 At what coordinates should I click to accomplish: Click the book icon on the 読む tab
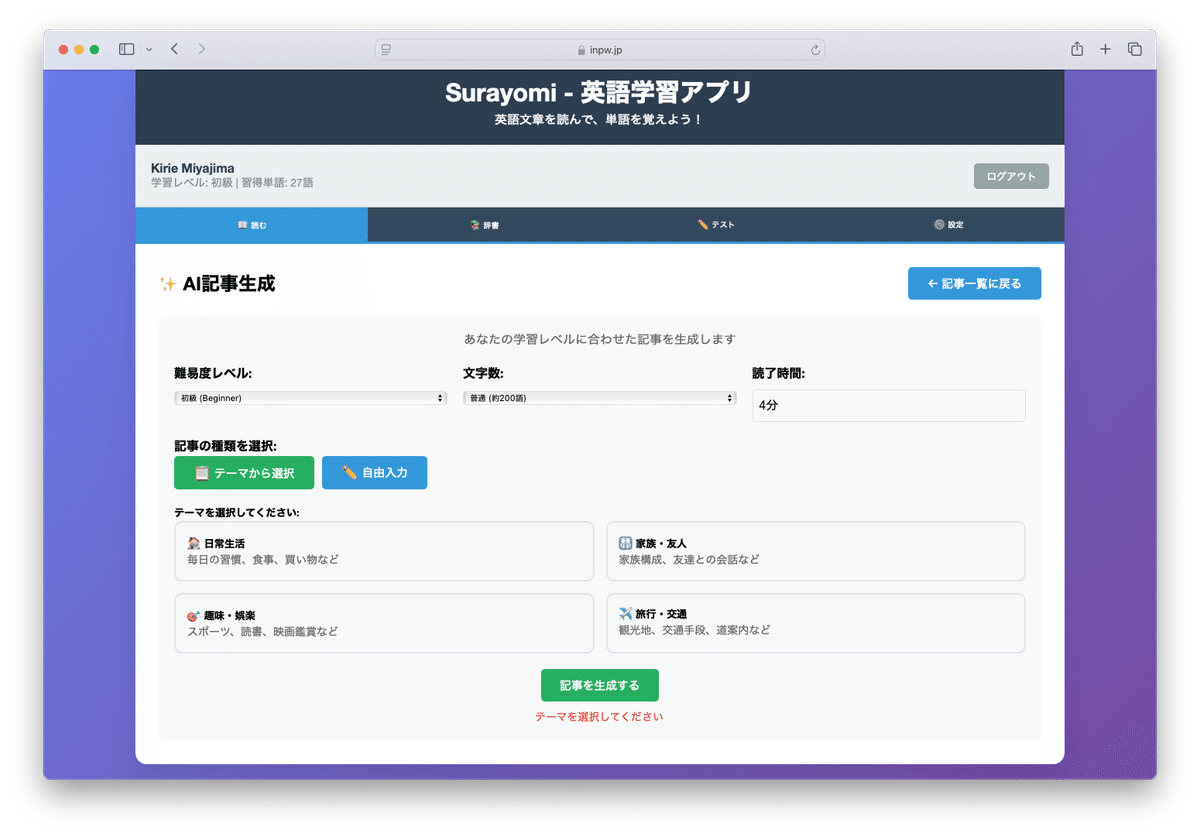click(x=241, y=224)
